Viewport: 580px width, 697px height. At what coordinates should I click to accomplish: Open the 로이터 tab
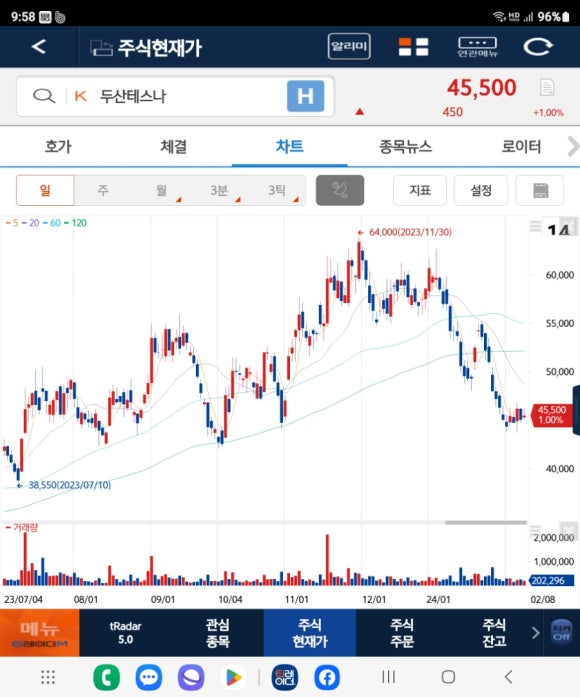point(521,146)
